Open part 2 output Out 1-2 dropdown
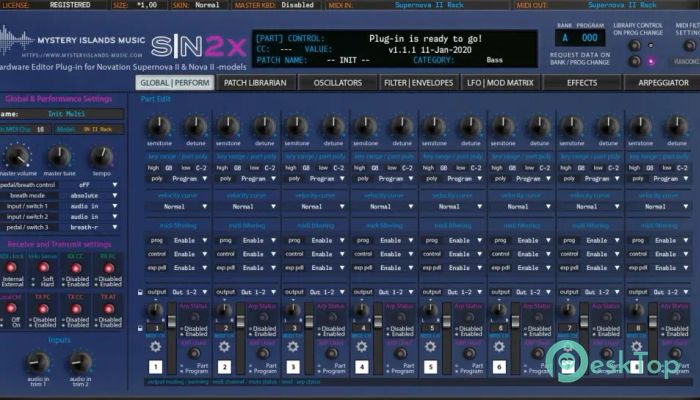Screen dimensions: 700x400 (258, 292)
